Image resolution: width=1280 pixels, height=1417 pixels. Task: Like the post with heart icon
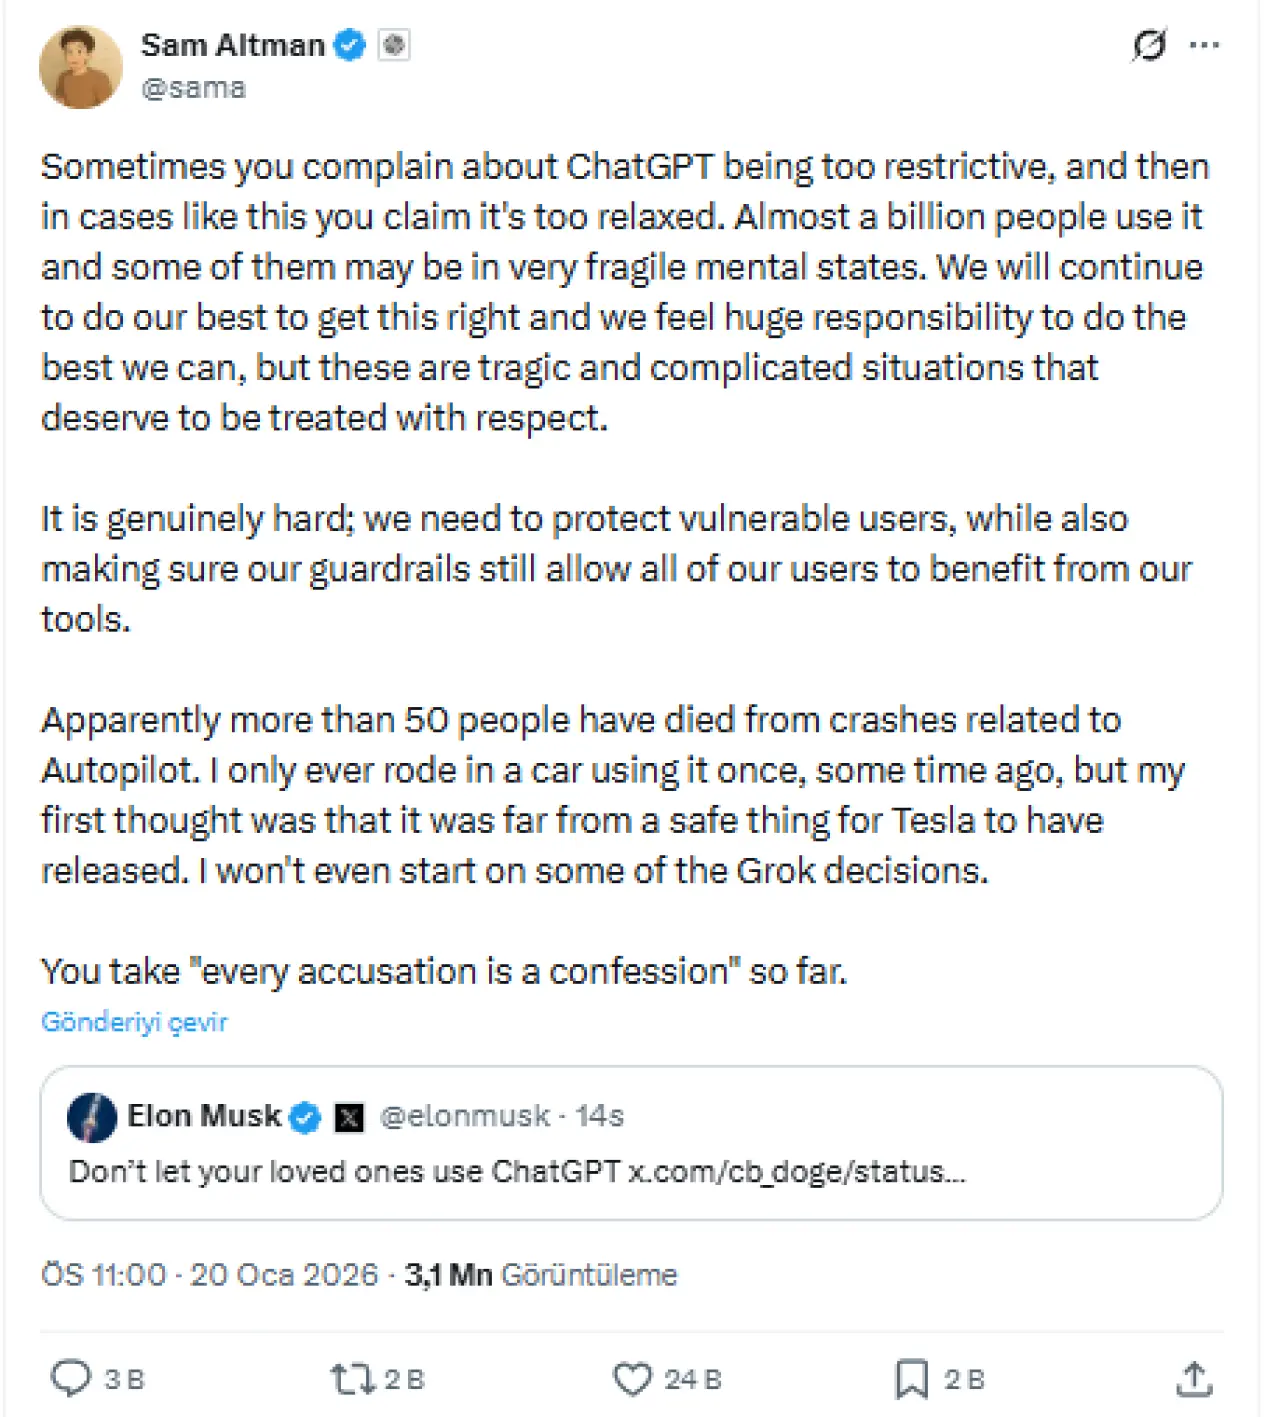[x=632, y=1379]
